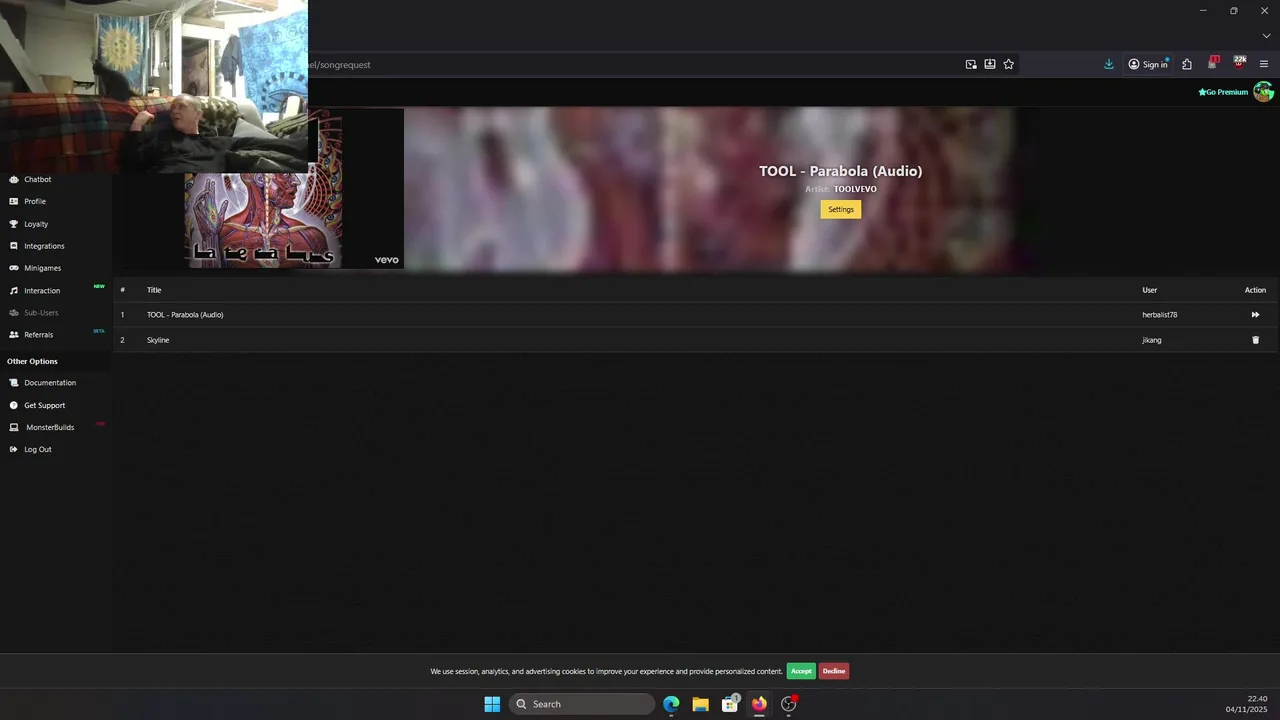
Task: Open picture-in-picture icon in address bar
Action: click(971, 64)
